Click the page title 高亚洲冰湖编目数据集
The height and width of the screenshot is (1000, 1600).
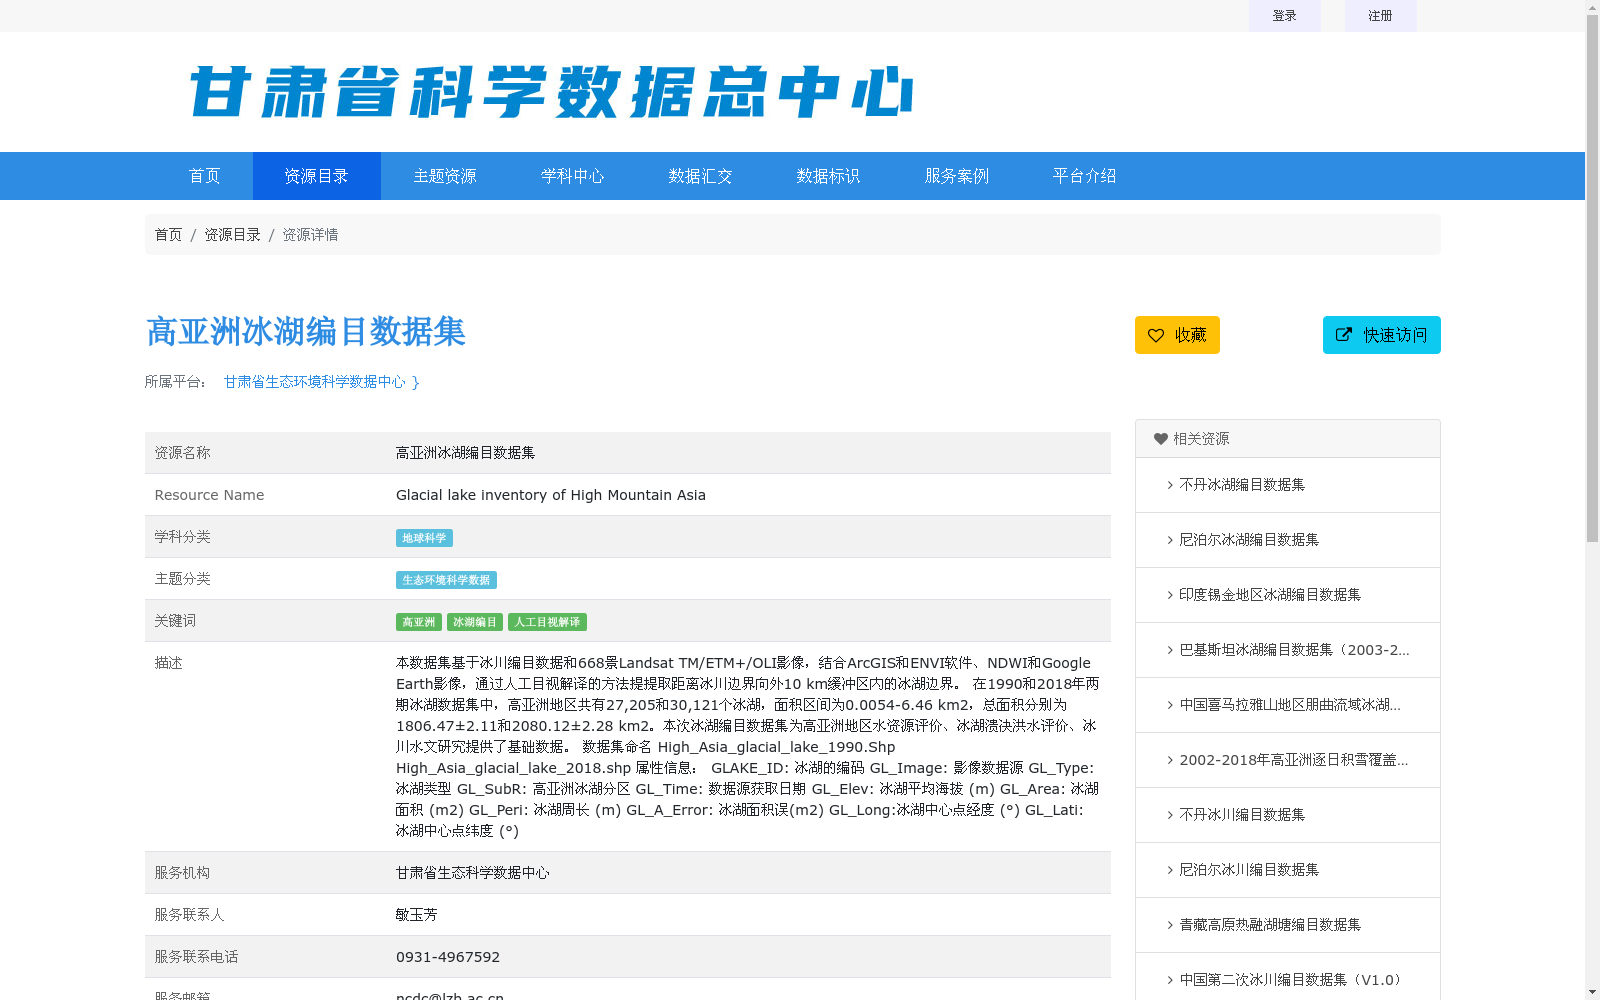[306, 332]
